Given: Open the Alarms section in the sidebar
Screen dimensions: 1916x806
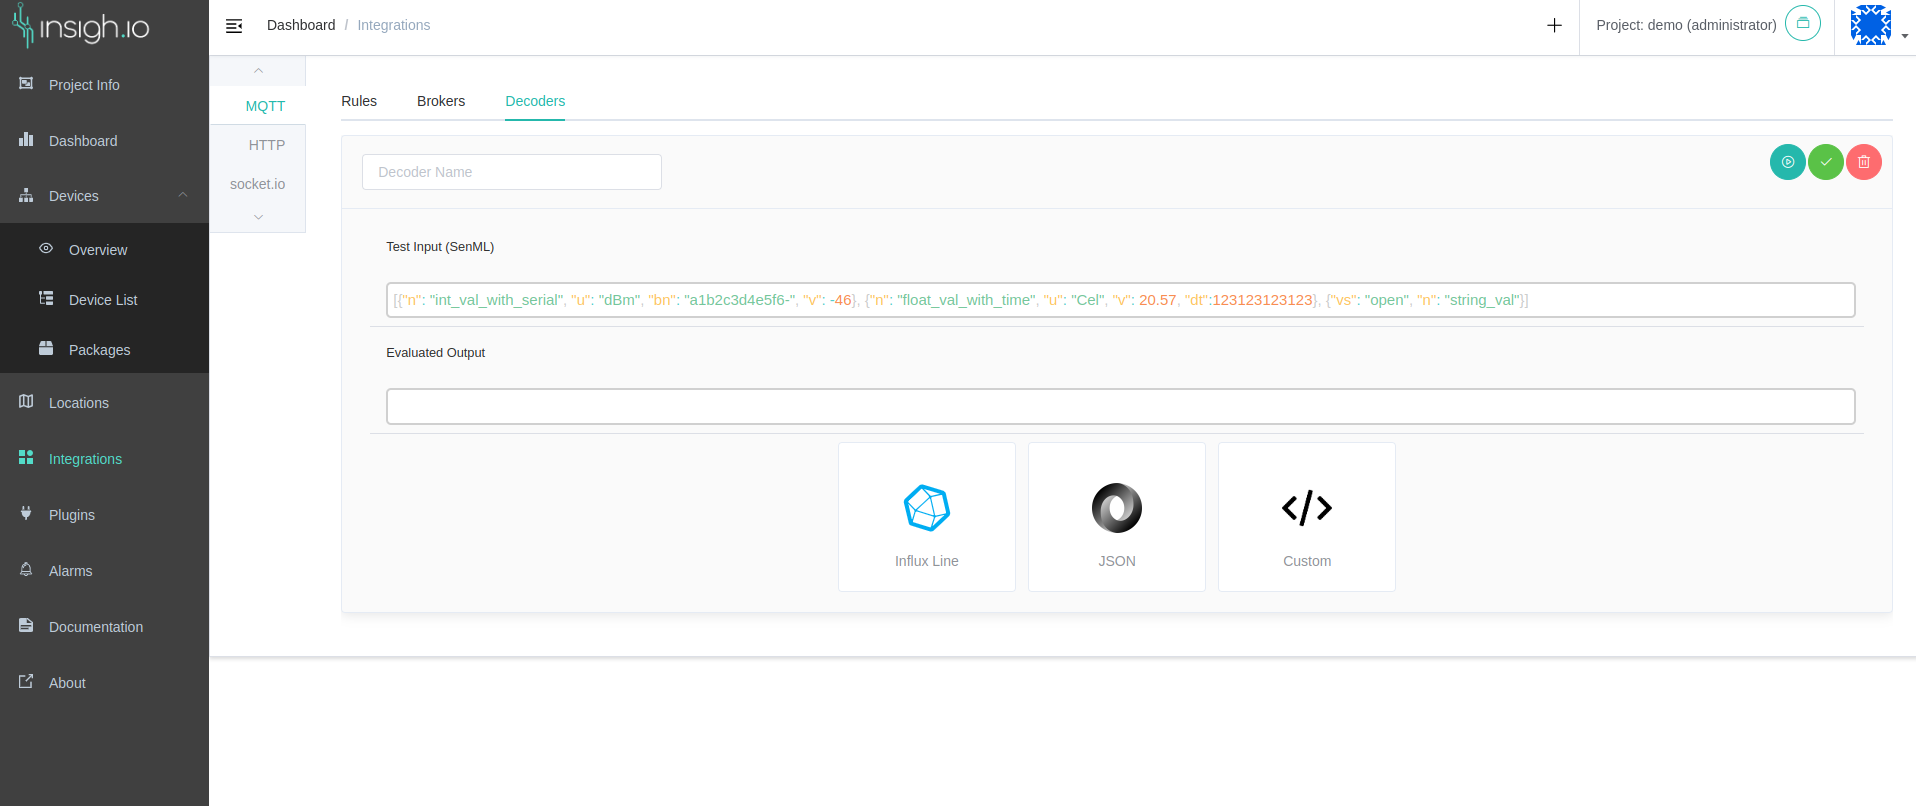Looking at the screenshot, I should 71,570.
